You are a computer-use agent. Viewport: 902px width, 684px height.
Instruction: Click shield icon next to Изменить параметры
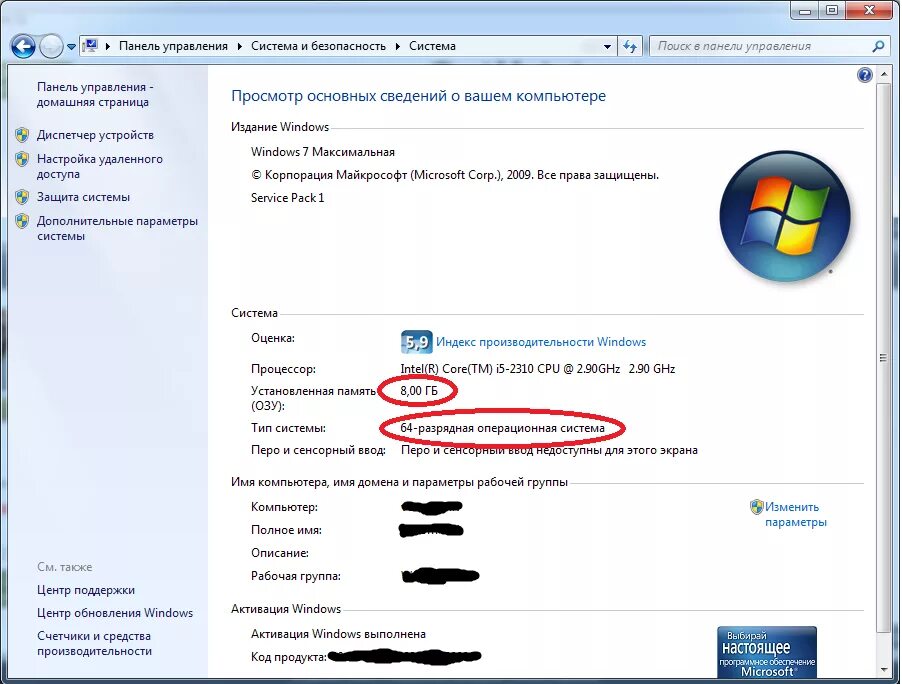tap(756, 507)
